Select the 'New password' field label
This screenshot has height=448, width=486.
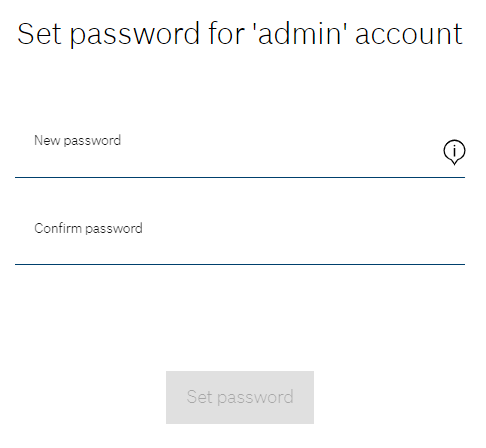tap(77, 141)
